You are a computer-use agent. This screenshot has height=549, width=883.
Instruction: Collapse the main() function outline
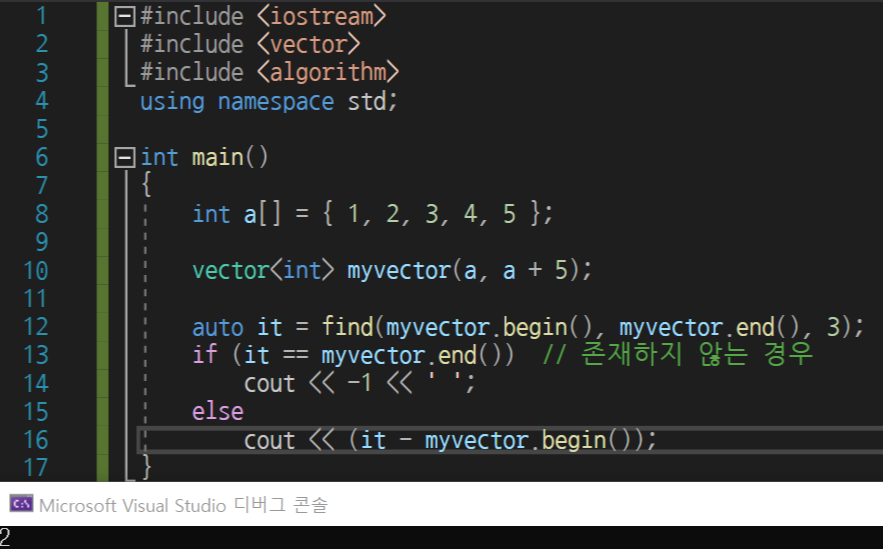124,158
